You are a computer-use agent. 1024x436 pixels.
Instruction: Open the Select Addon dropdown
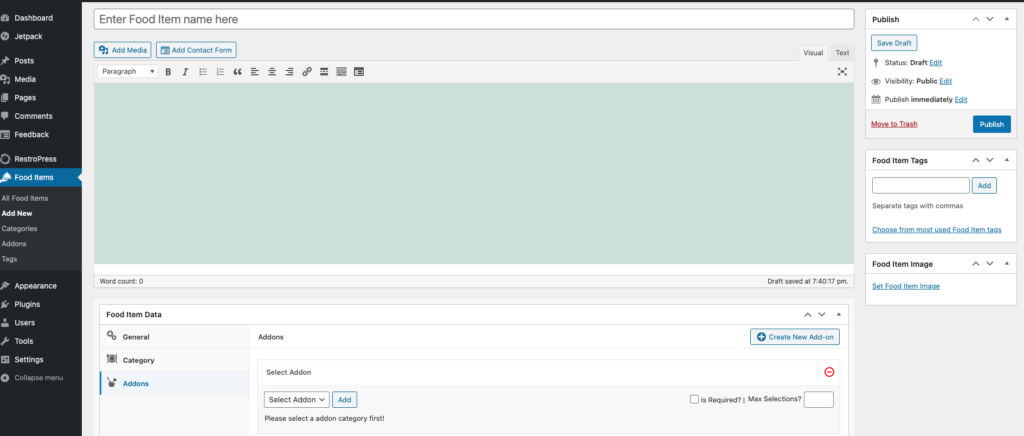296,399
